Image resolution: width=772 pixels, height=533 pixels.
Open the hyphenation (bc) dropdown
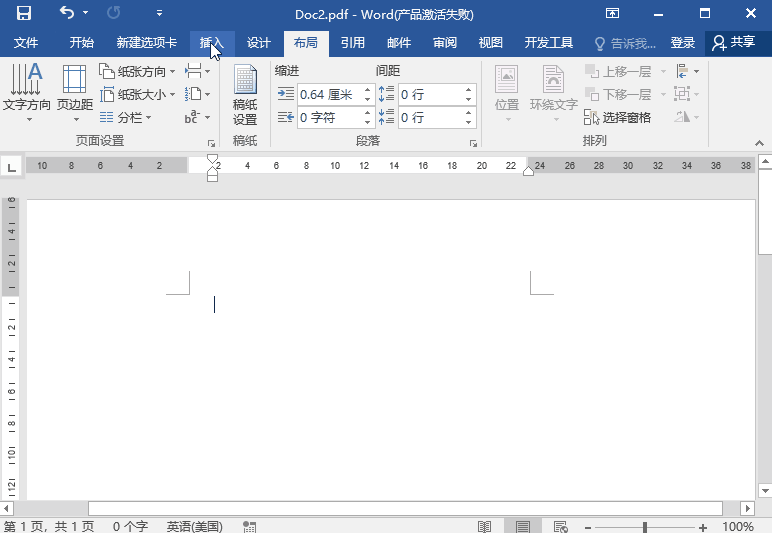[198, 117]
